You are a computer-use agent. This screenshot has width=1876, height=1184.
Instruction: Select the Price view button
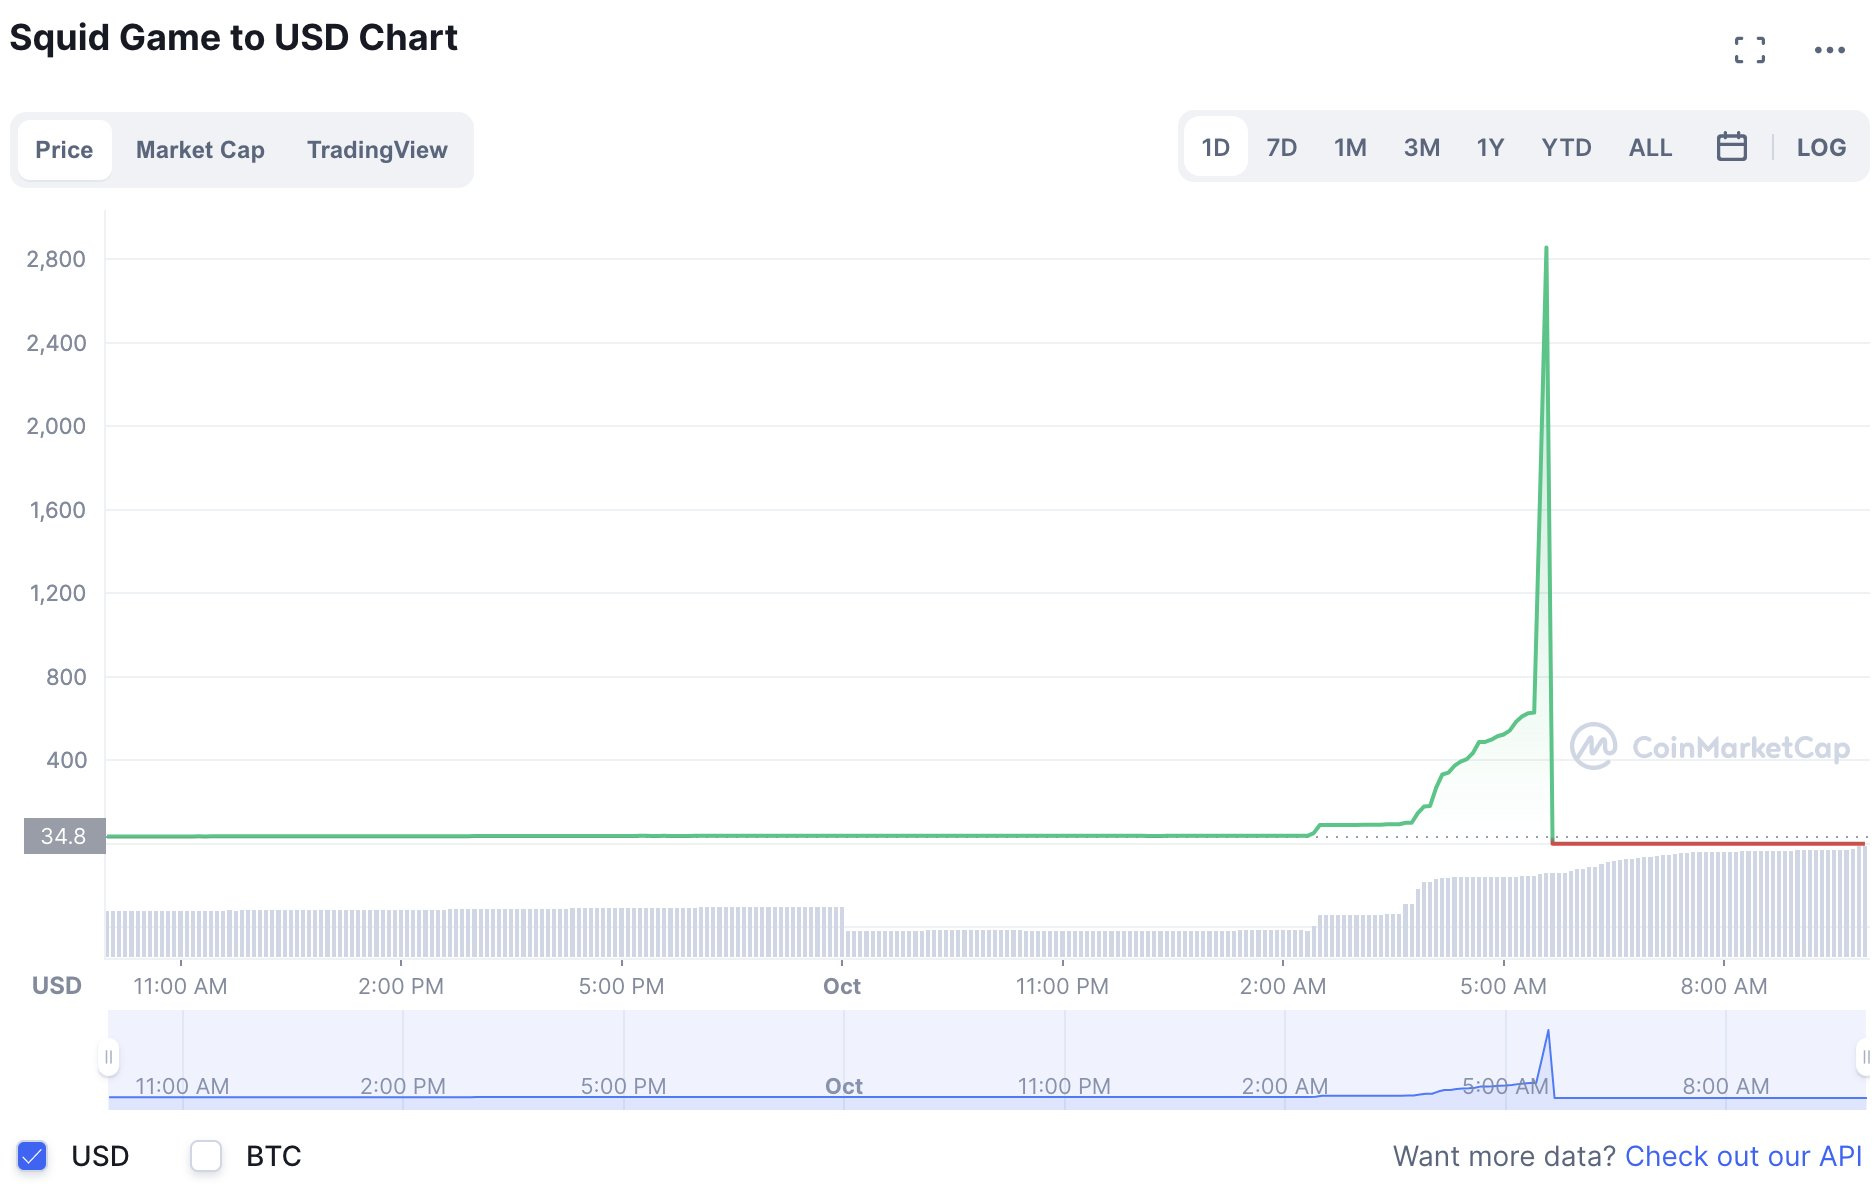[x=64, y=149]
